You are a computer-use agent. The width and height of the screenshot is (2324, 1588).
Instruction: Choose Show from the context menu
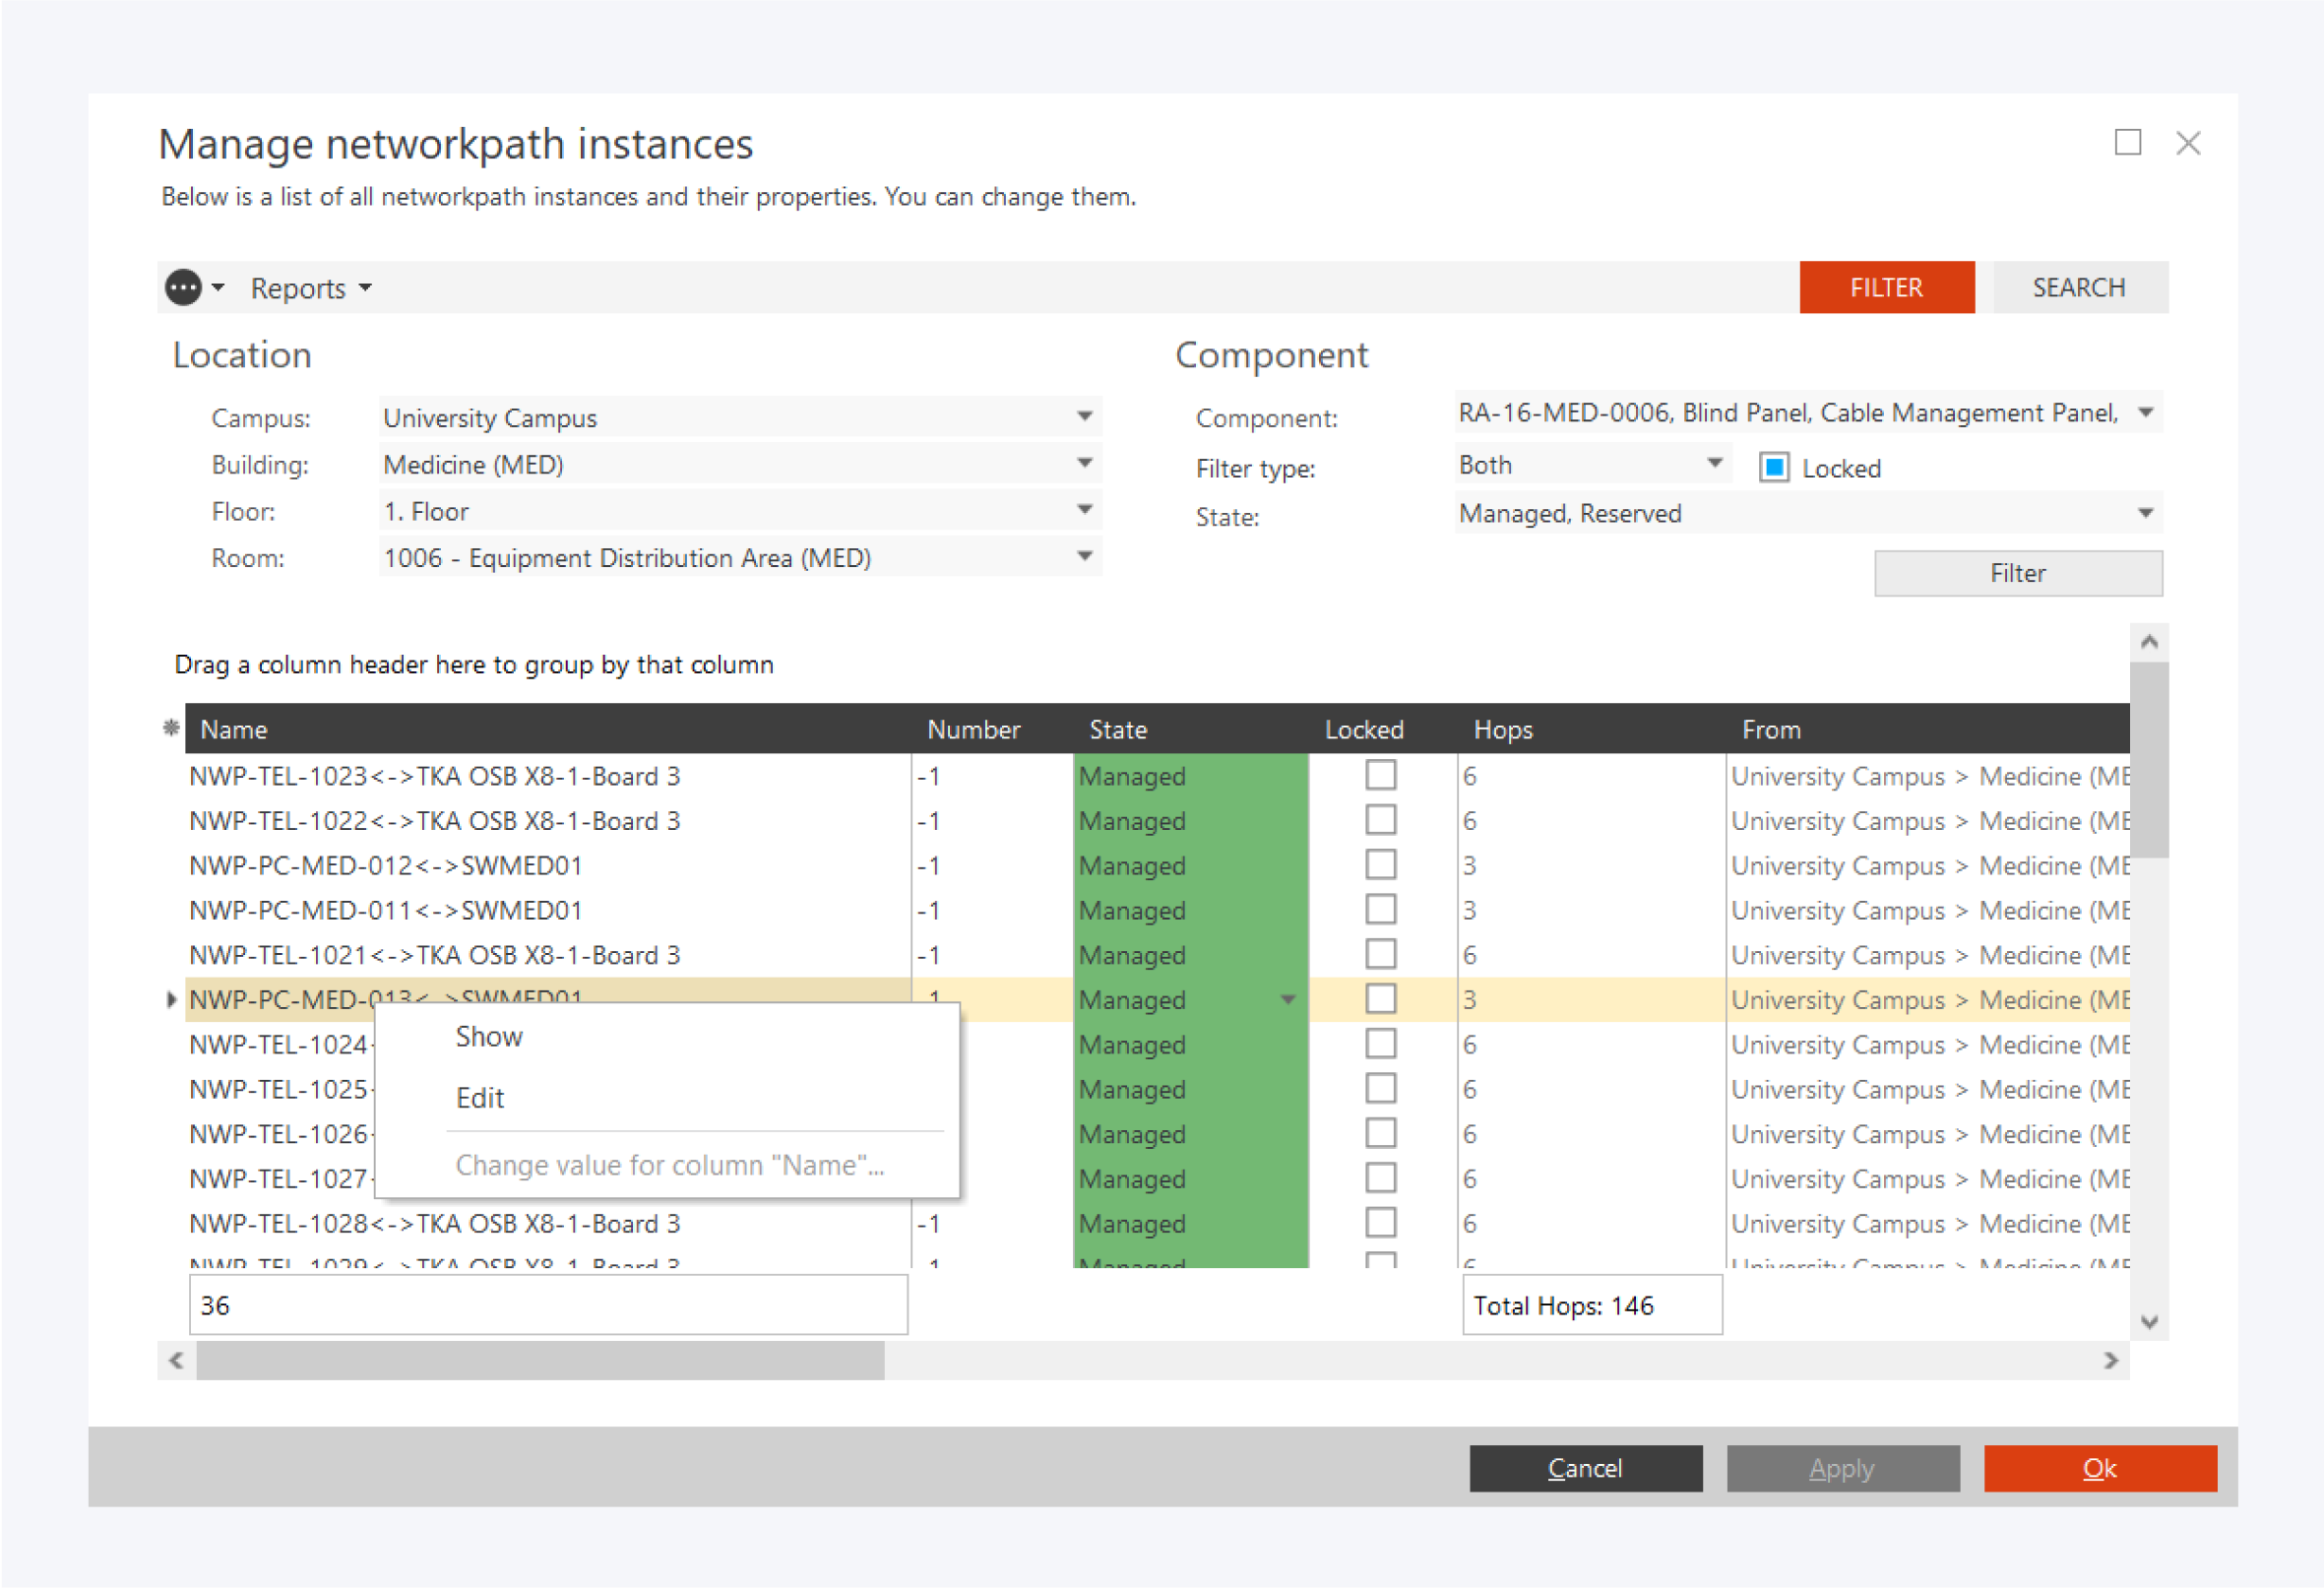(x=489, y=1037)
